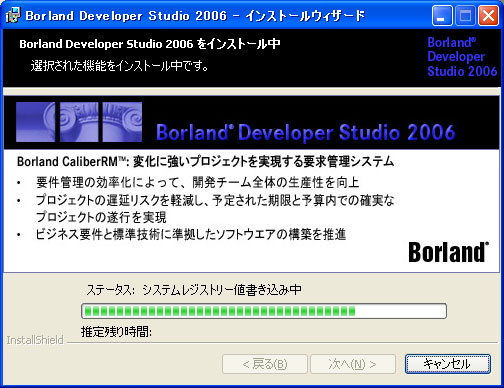Click the disabled 次へ(N) next button
504x388 pixels.
(353, 364)
